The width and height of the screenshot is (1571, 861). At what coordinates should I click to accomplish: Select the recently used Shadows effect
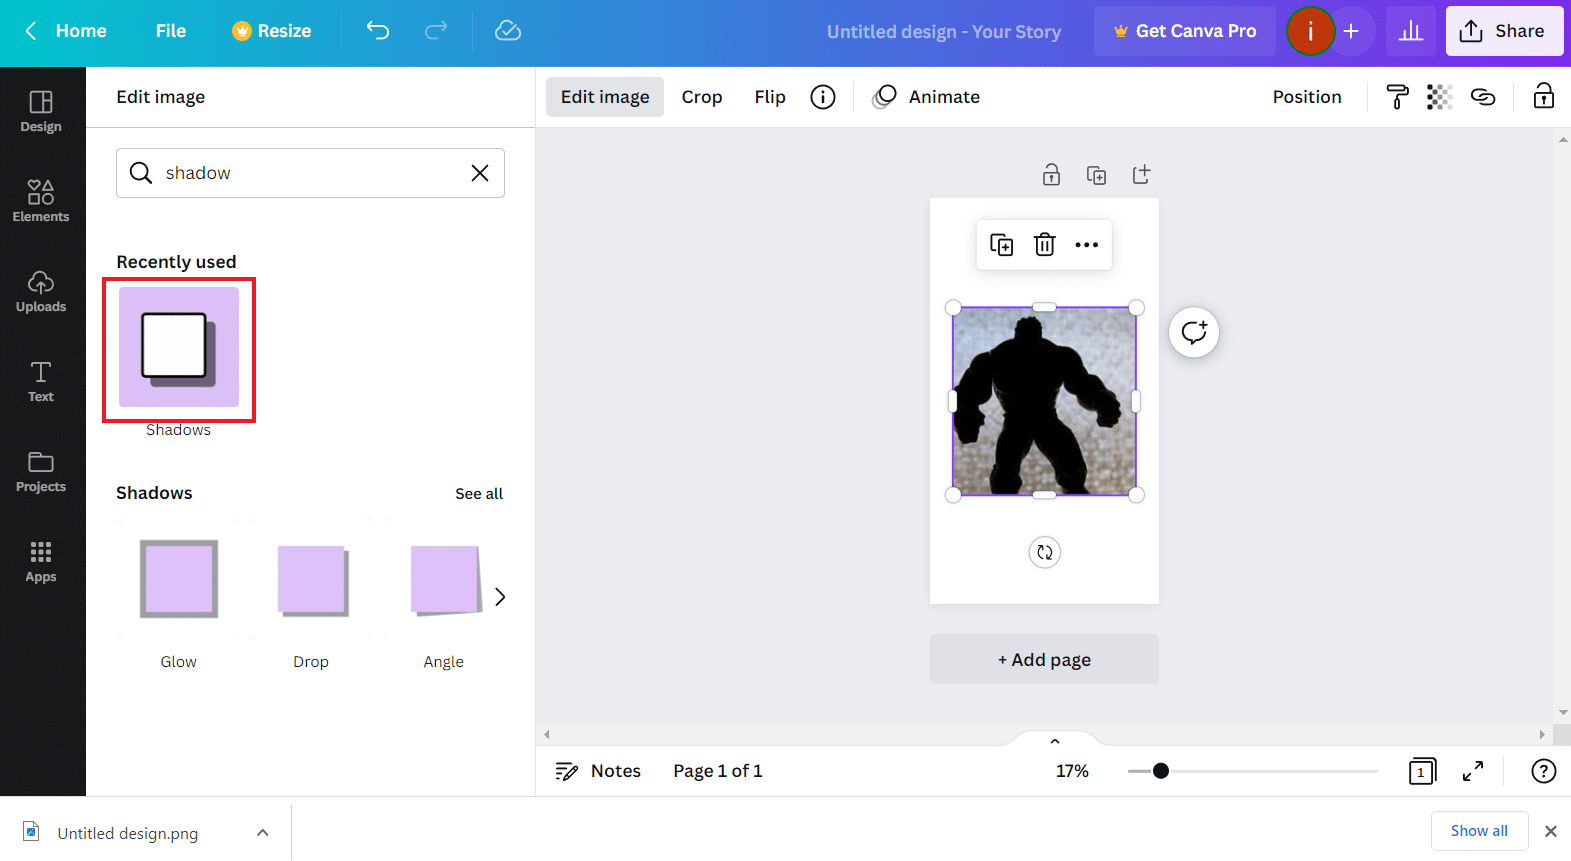[x=179, y=347]
